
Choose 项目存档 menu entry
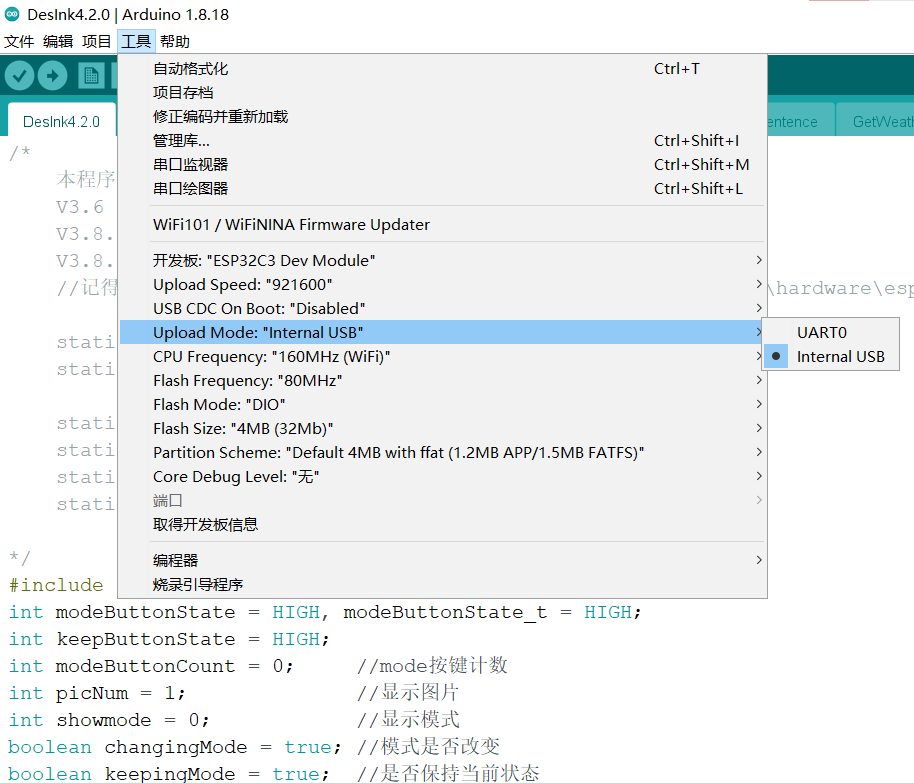(442, 93)
